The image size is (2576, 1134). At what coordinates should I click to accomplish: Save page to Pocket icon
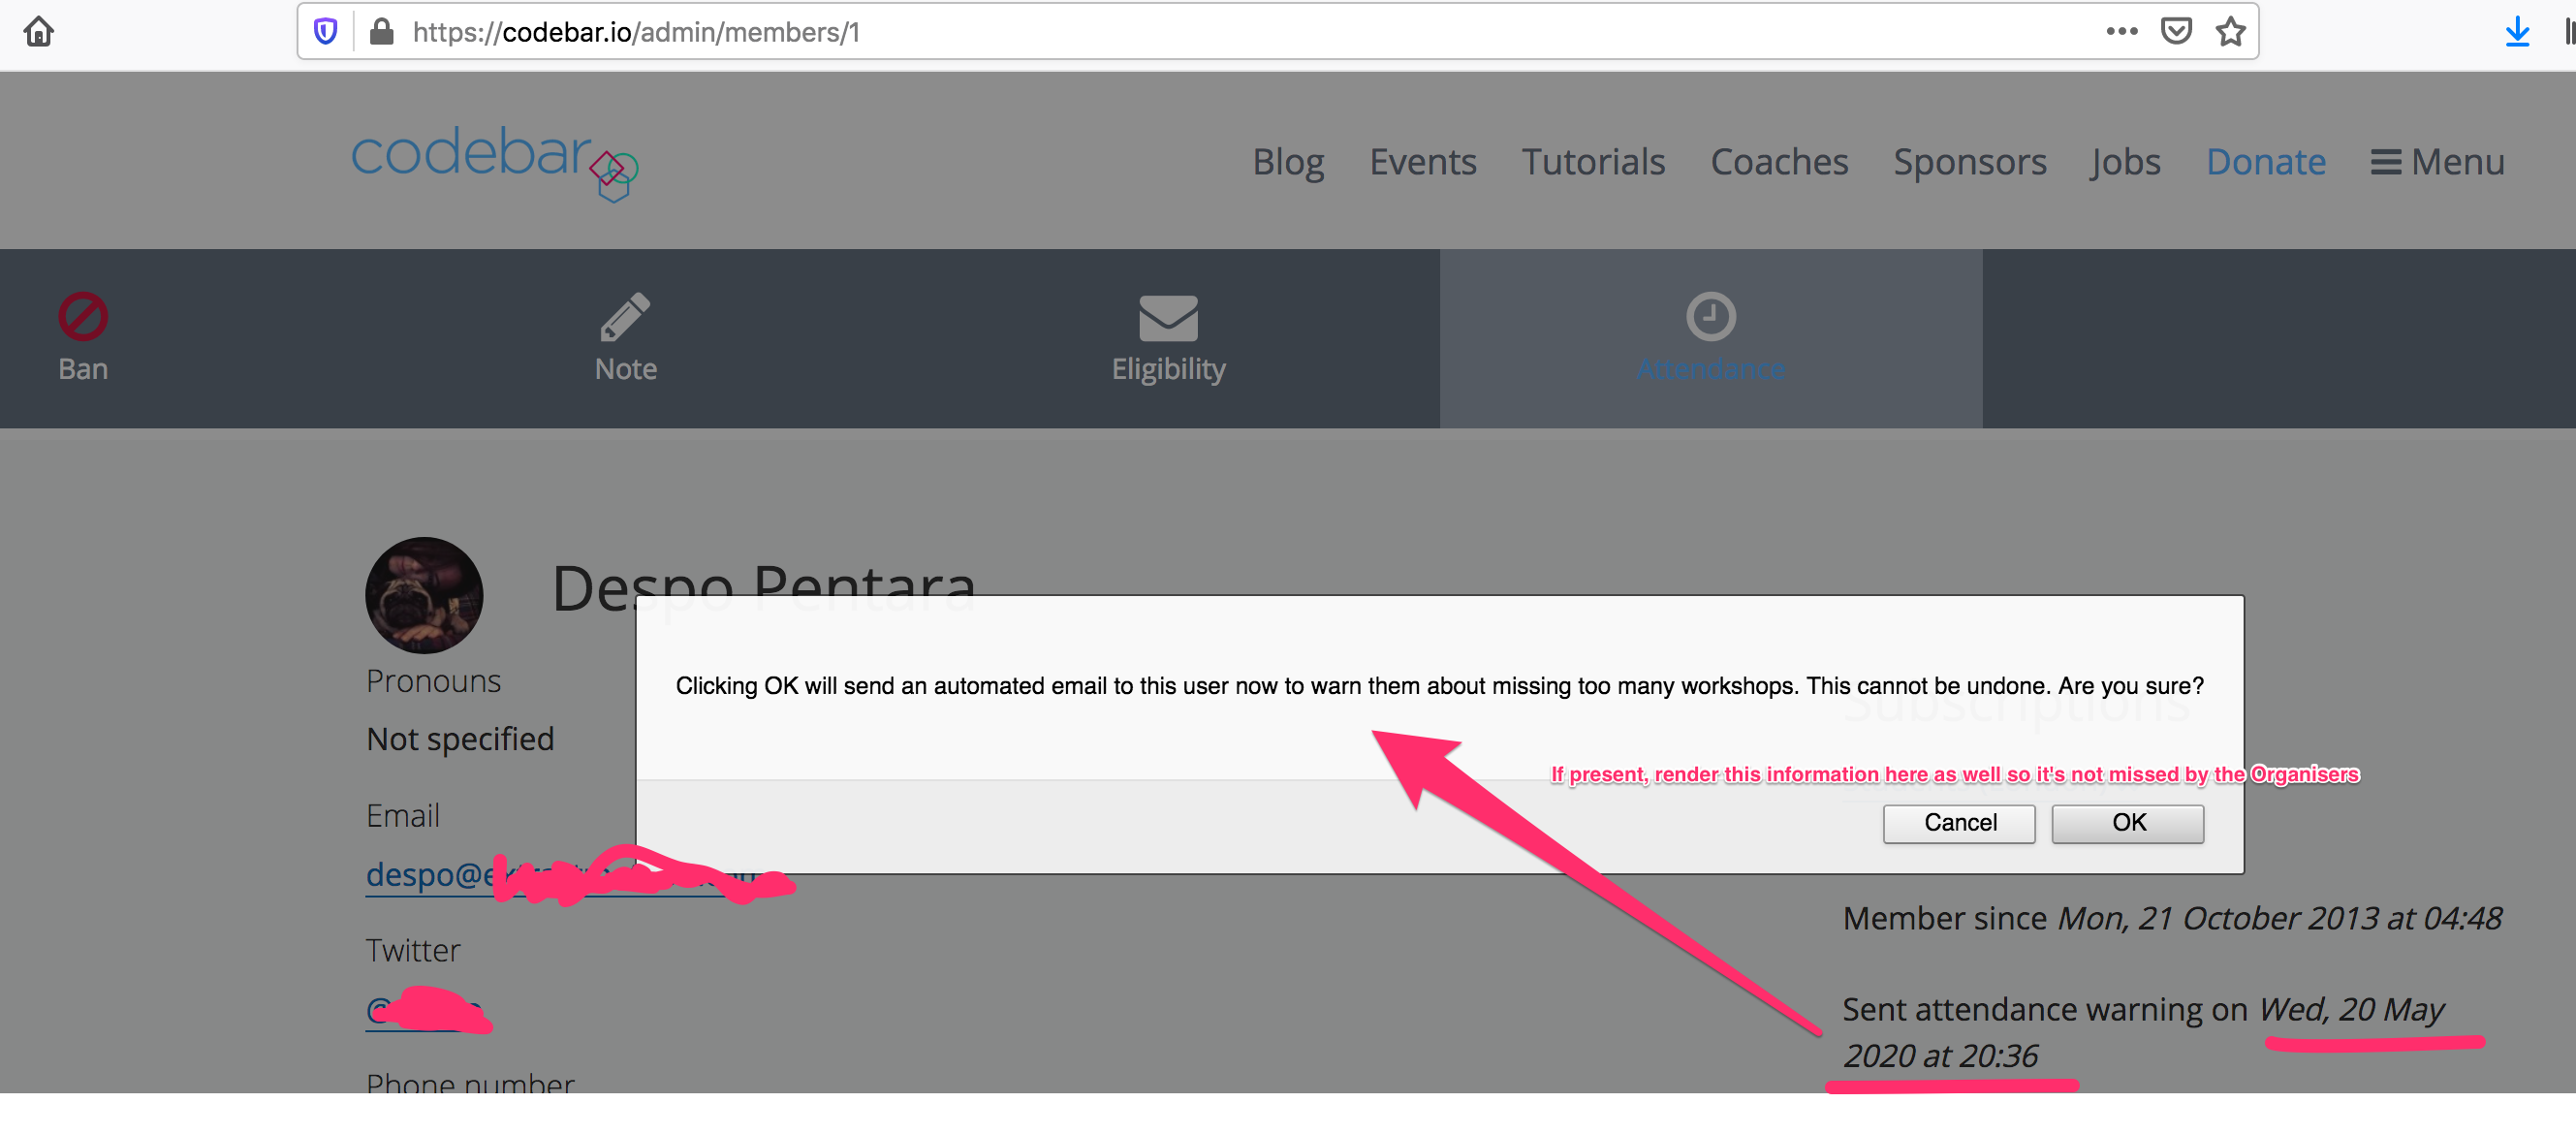pos(2176,32)
